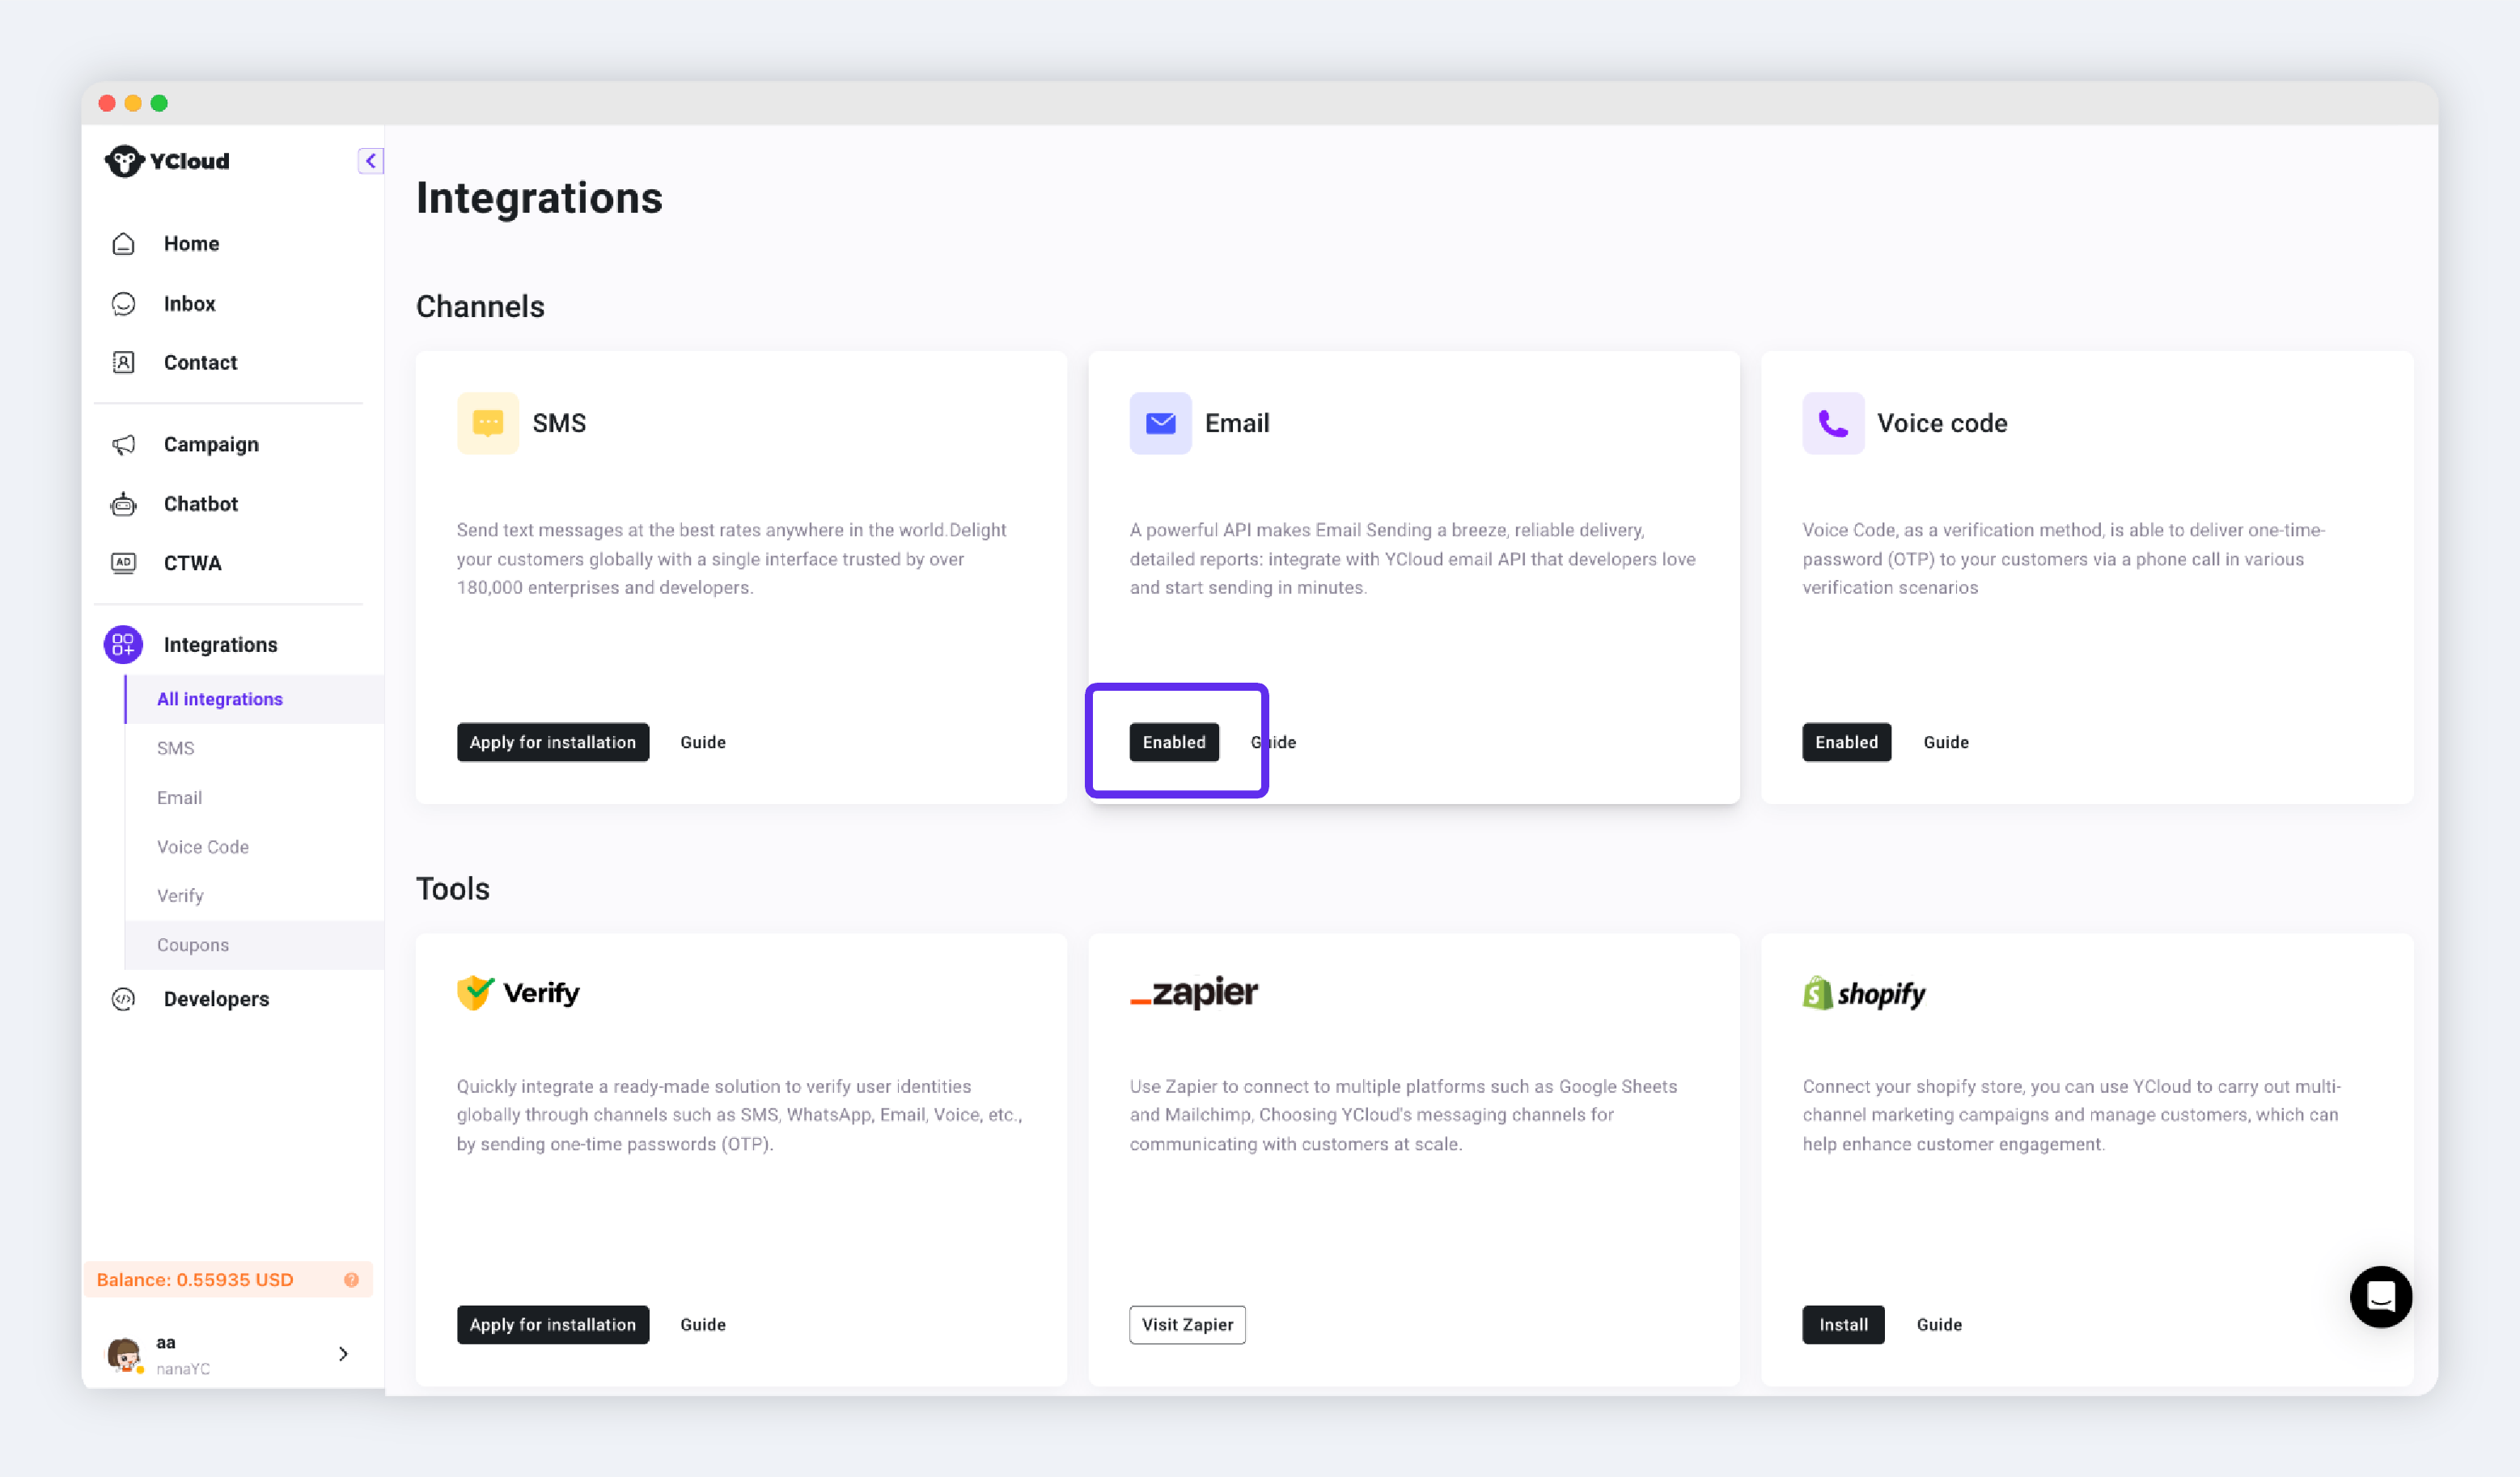Expand the aa account menu arrow
Image resolution: width=2520 pixels, height=1477 pixels.
point(343,1354)
